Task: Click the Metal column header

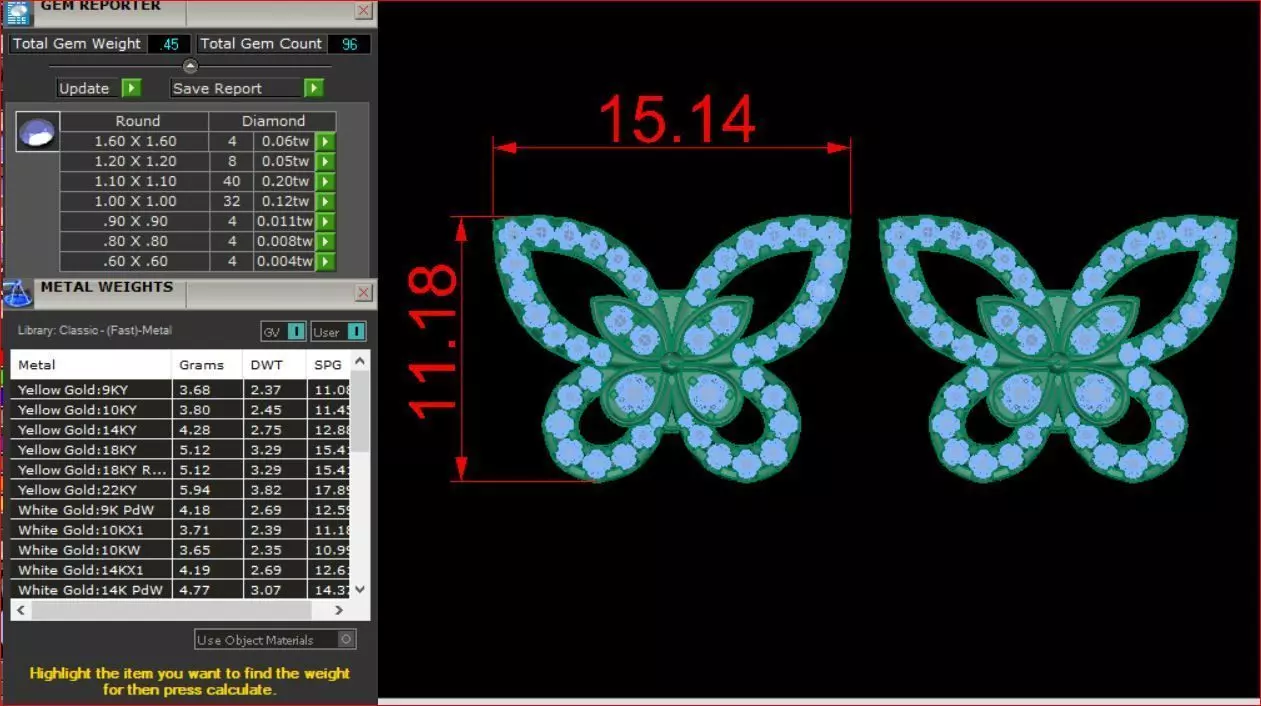Action: pos(91,365)
